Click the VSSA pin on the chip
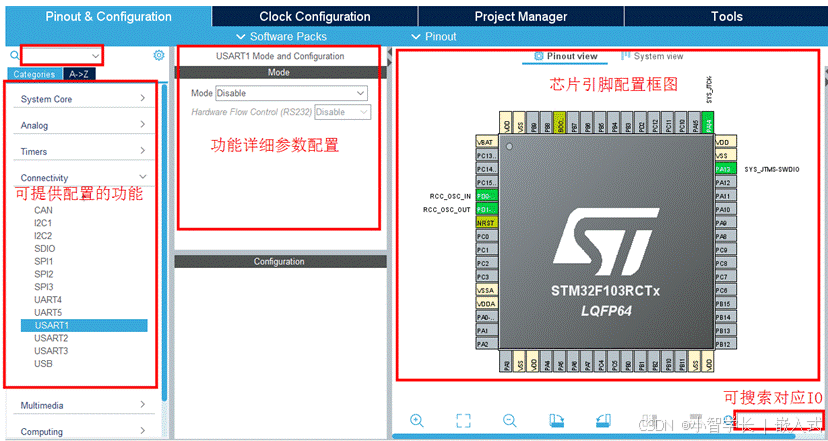The width and height of the screenshot is (828, 441). 487,290
